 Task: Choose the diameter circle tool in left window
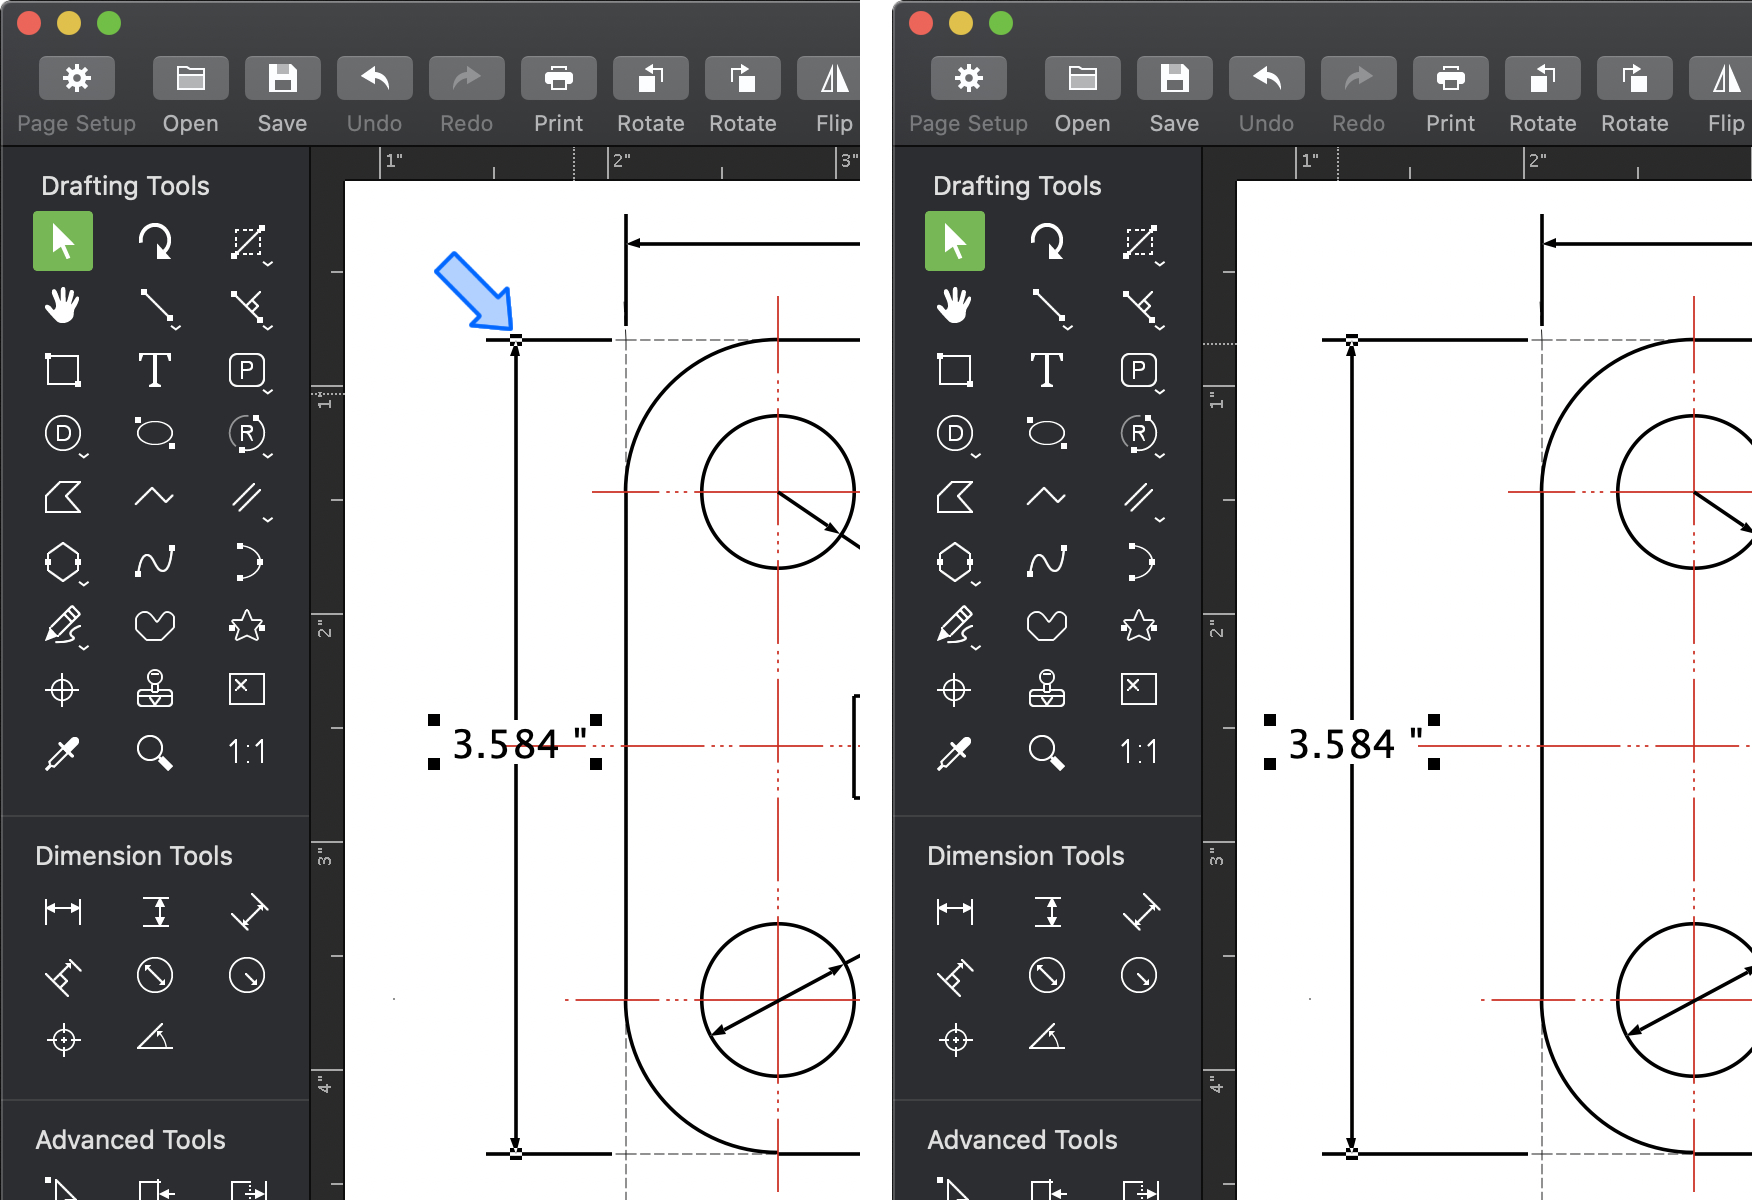coord(63,433)
